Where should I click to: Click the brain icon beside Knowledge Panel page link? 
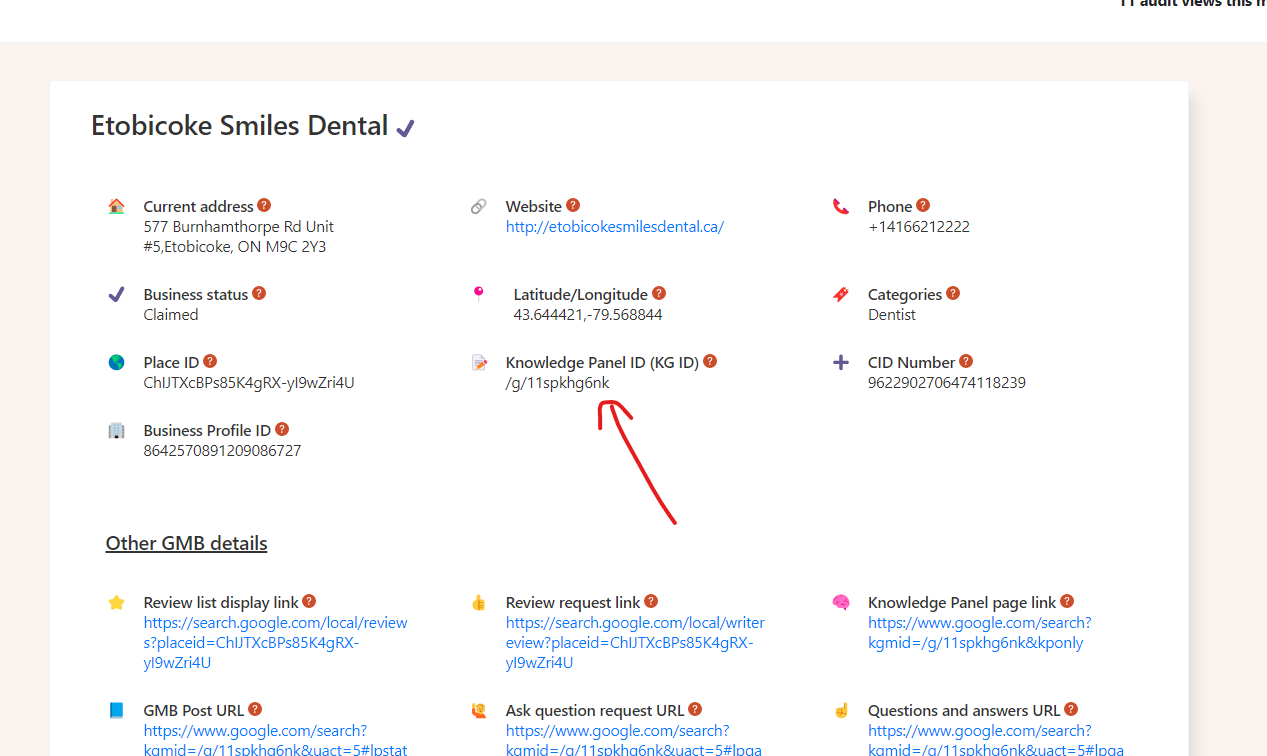[x=840, y=601]
